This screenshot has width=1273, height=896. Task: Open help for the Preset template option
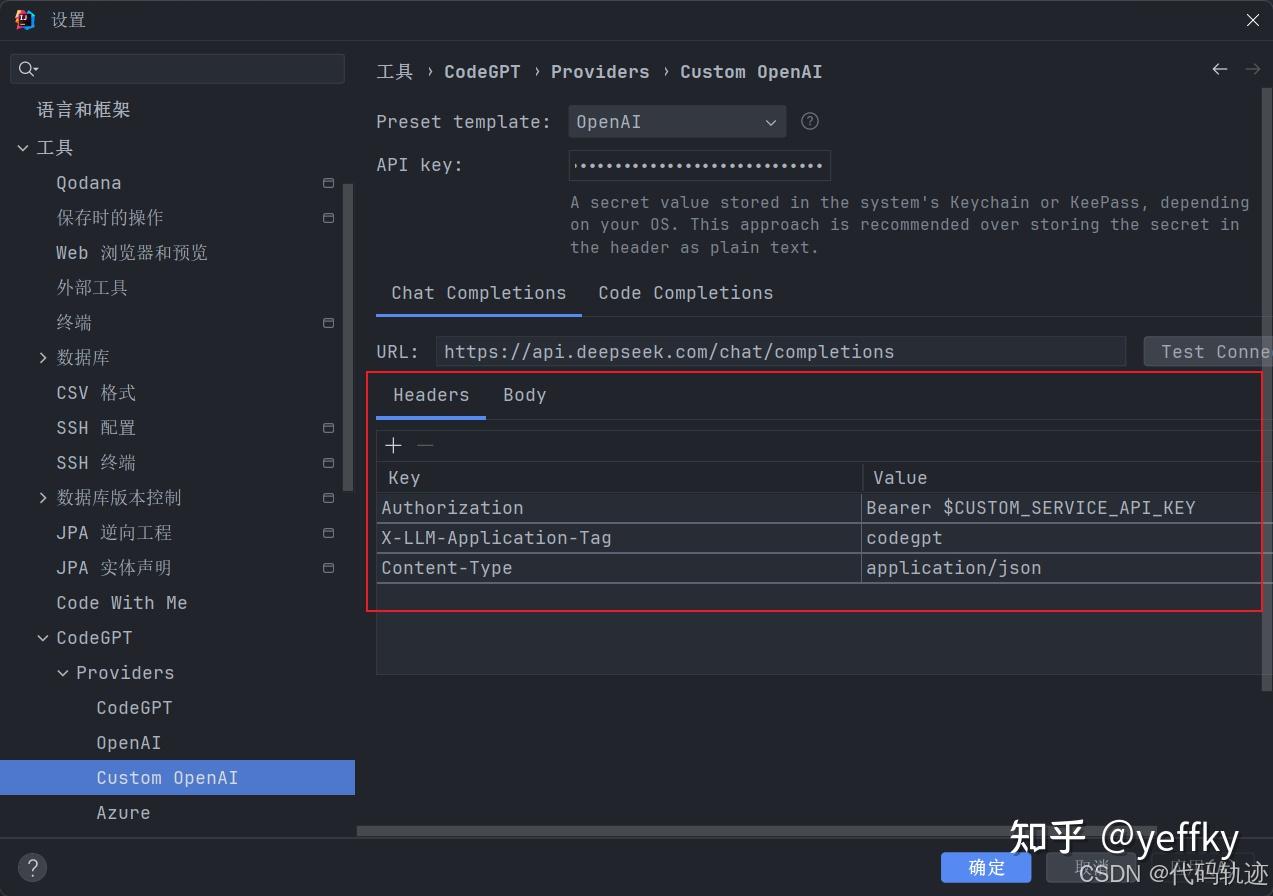click(809, 121)
